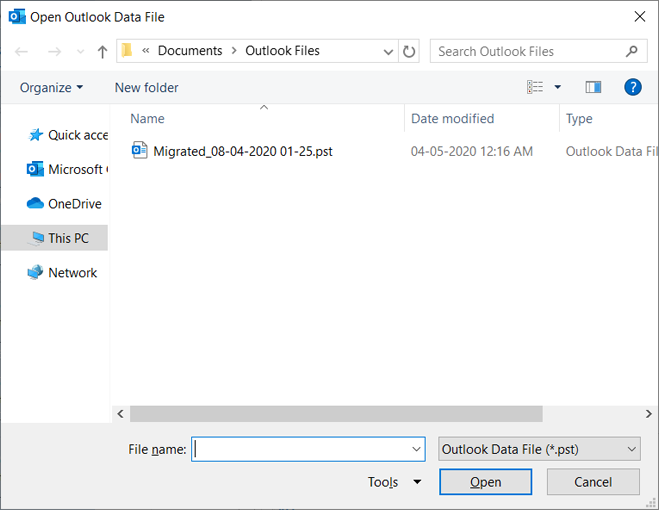Open Network in the sidebar
Viewport: 659px width, 510px height.
(x=62, y=272)
